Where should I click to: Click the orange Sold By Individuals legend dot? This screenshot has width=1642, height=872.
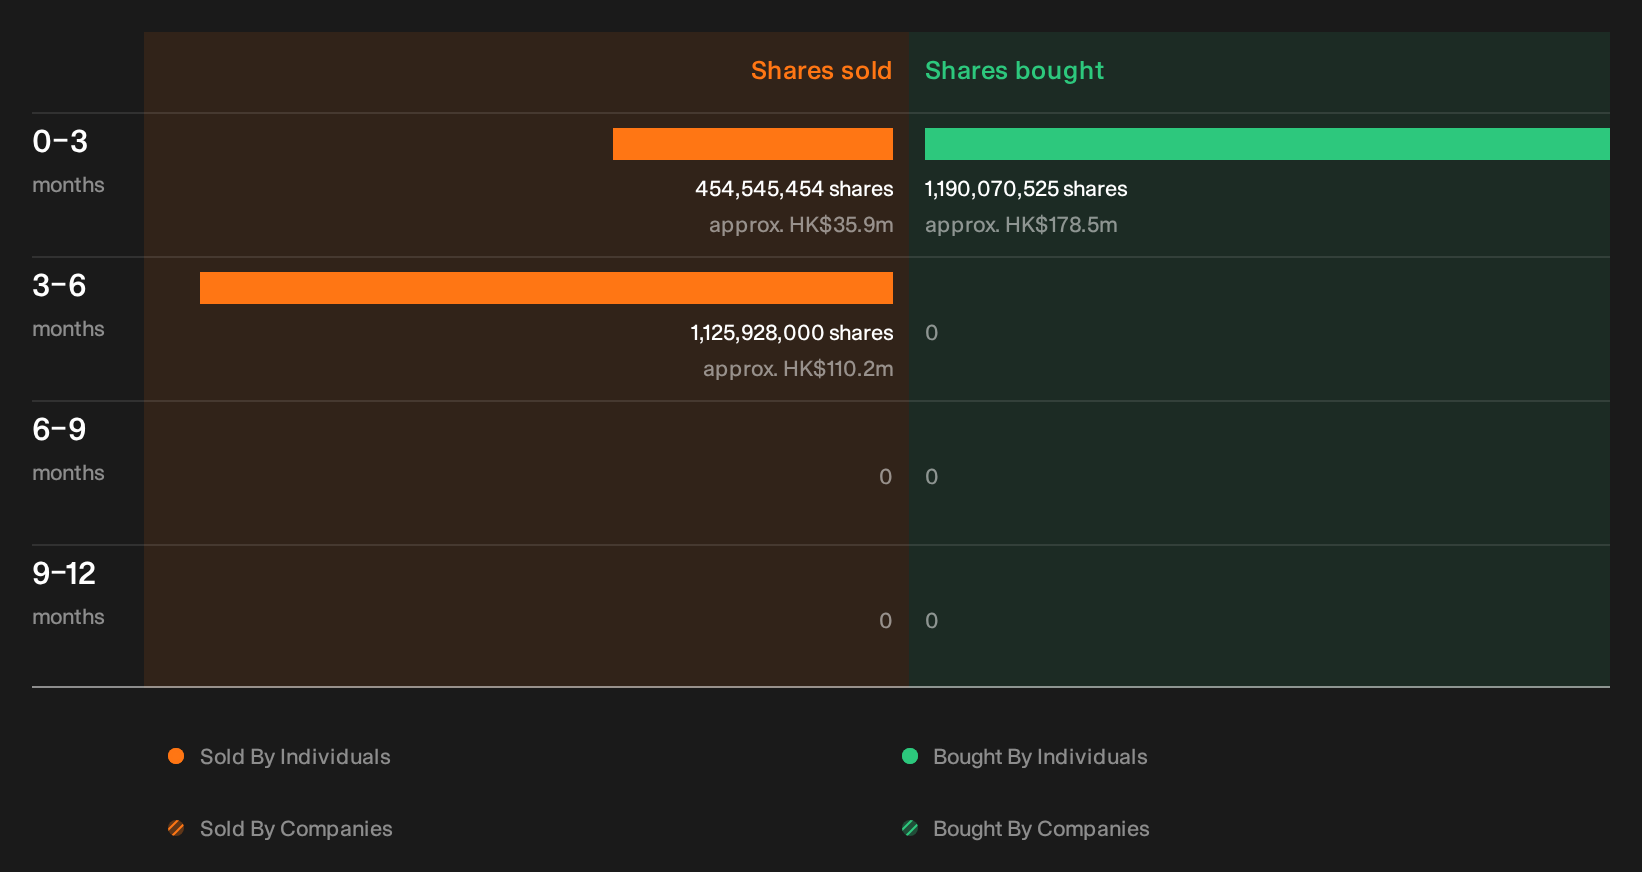point(176,756)
